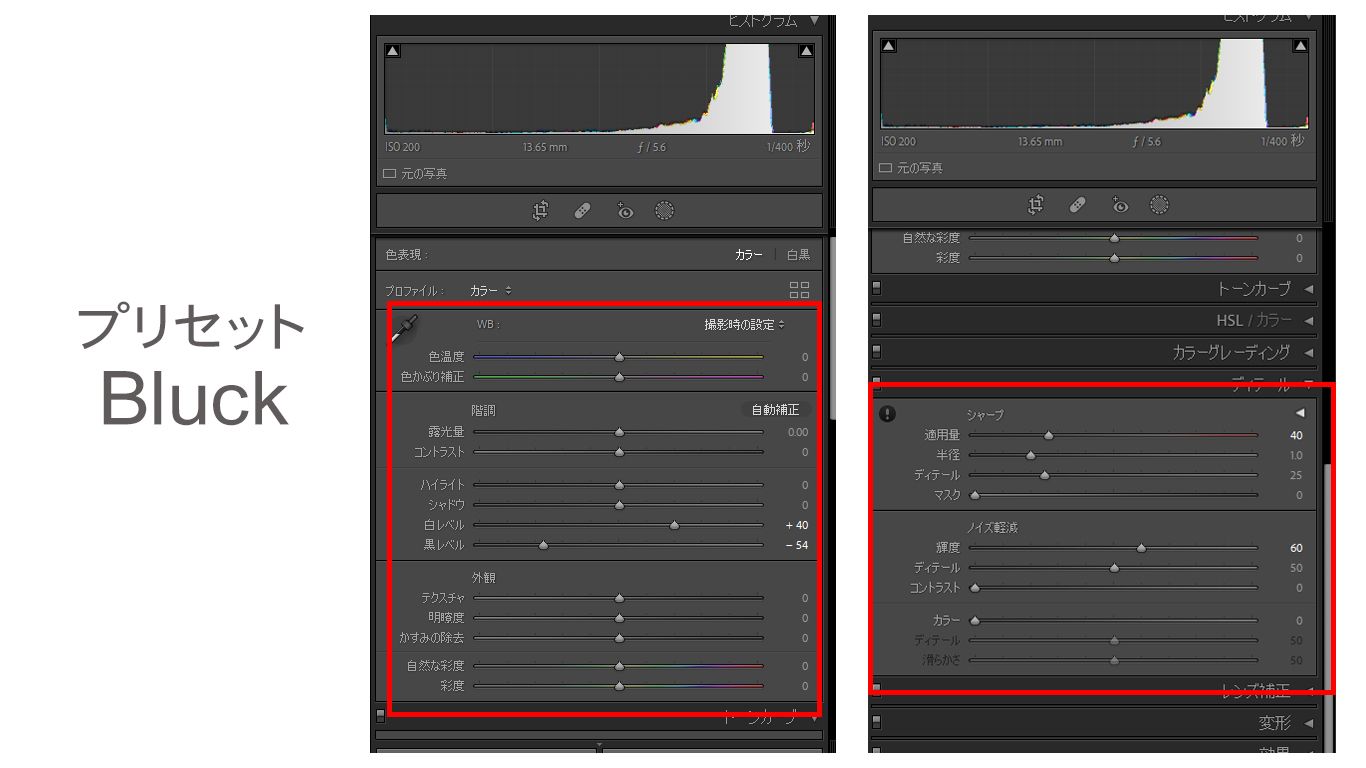Screen dimensions: 1366x768
Task: Toggle highlight clipping triangle in the right histogram
Action: [1299, 46]
